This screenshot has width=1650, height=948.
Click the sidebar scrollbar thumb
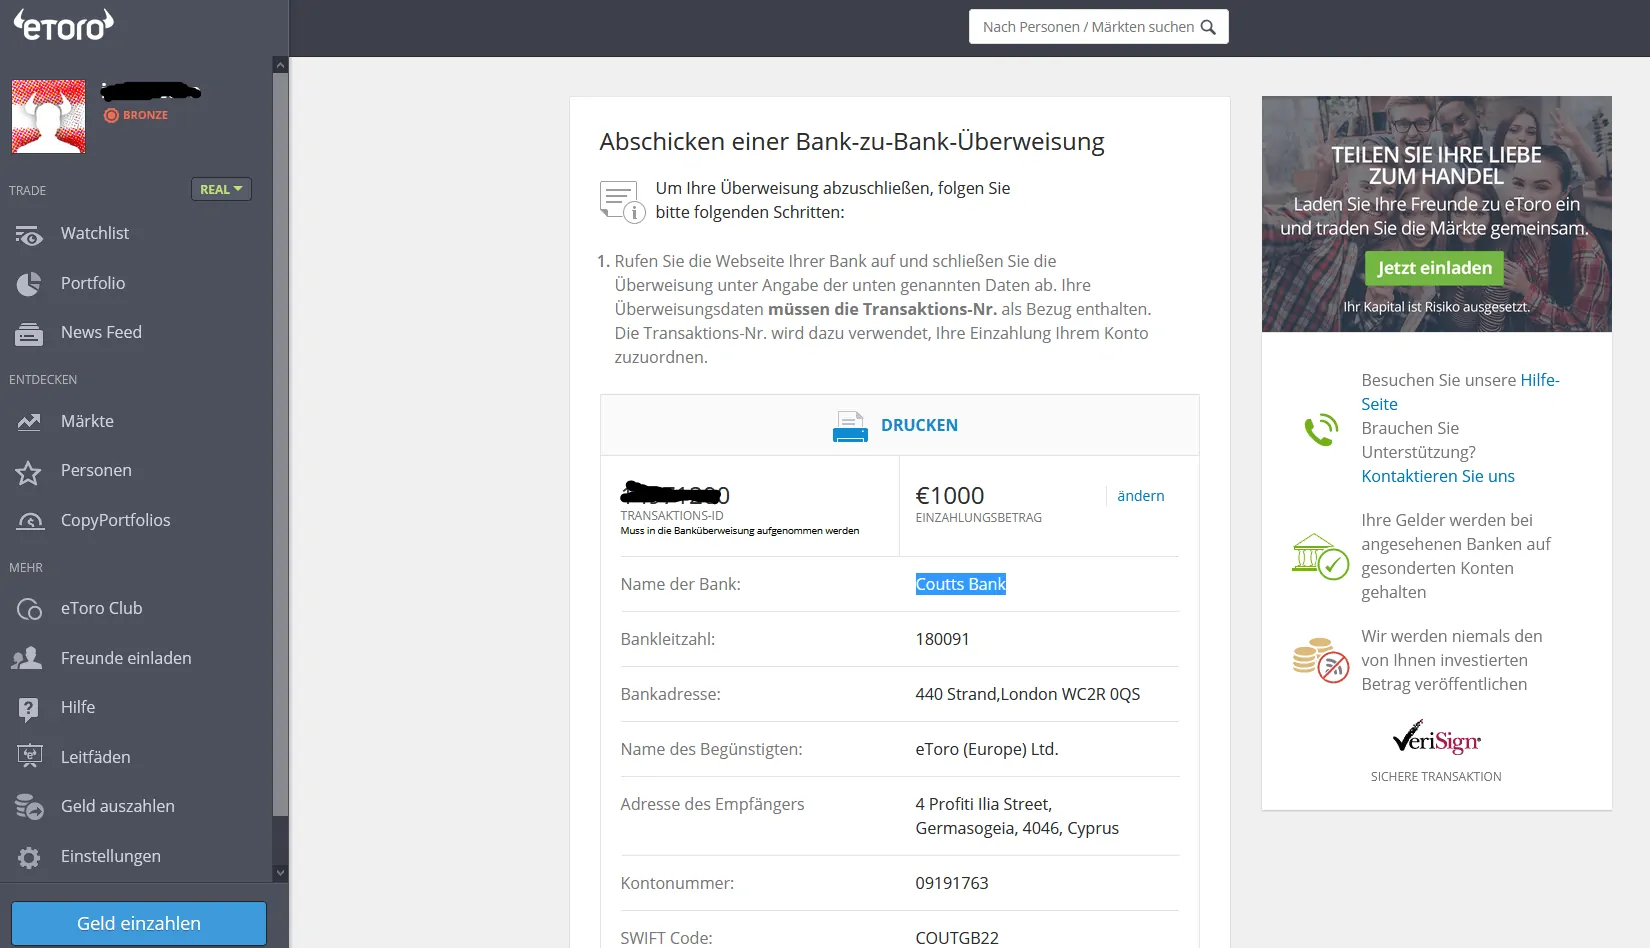280,445
